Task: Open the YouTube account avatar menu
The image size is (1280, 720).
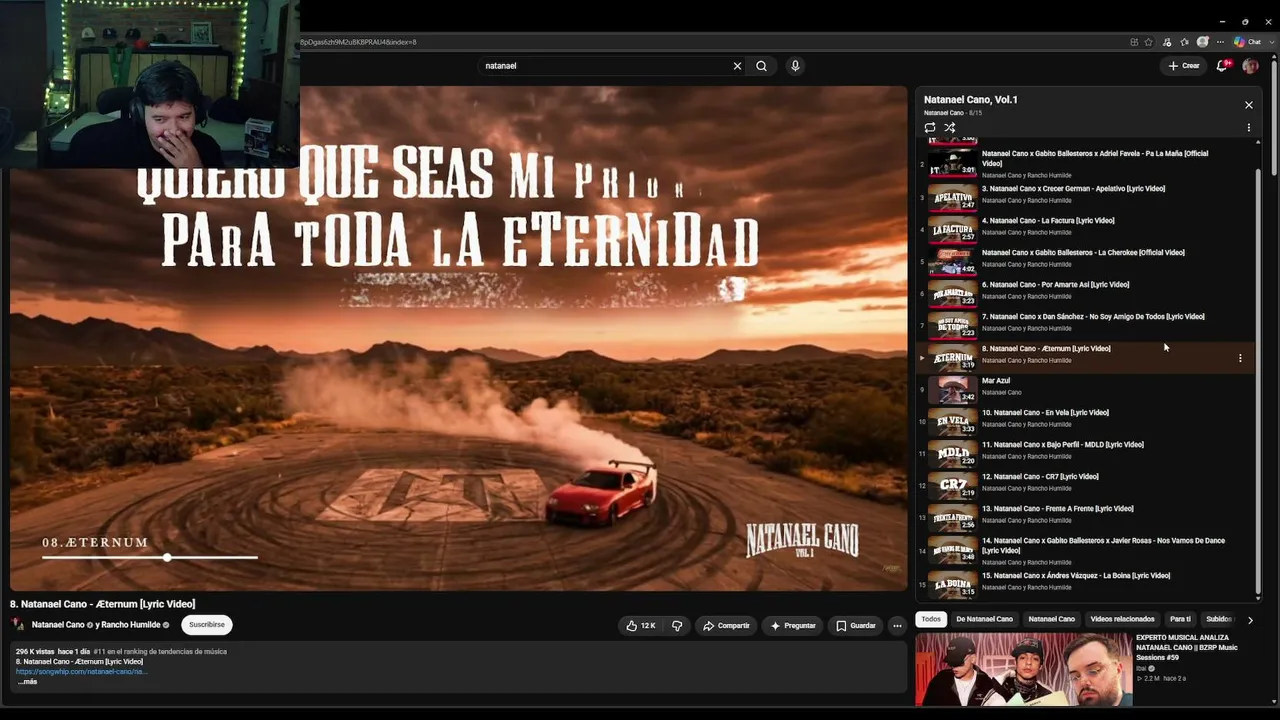Action: [1250, 66]
